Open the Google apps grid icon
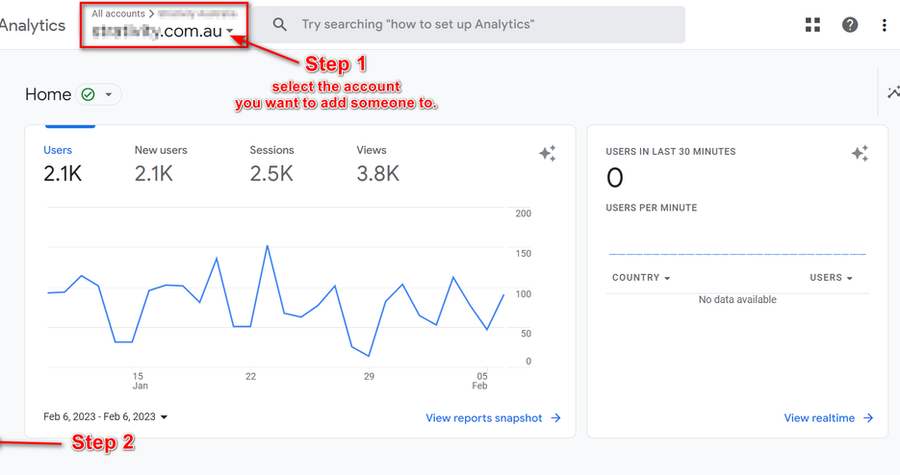900x475 pixels. (x=813, y=25)
